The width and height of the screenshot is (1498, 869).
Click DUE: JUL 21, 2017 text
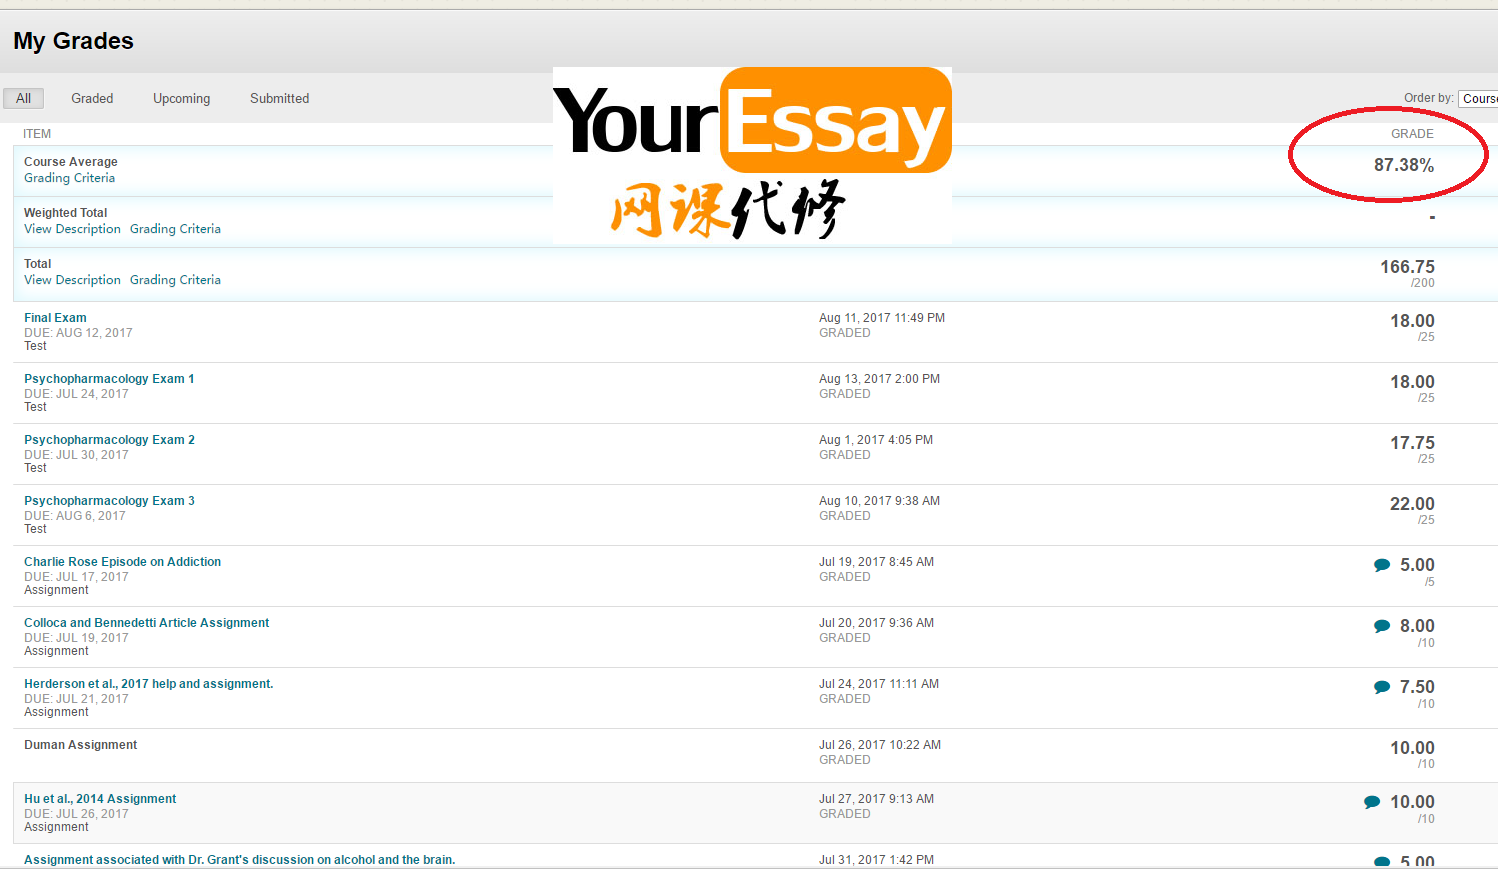[76, 699]
